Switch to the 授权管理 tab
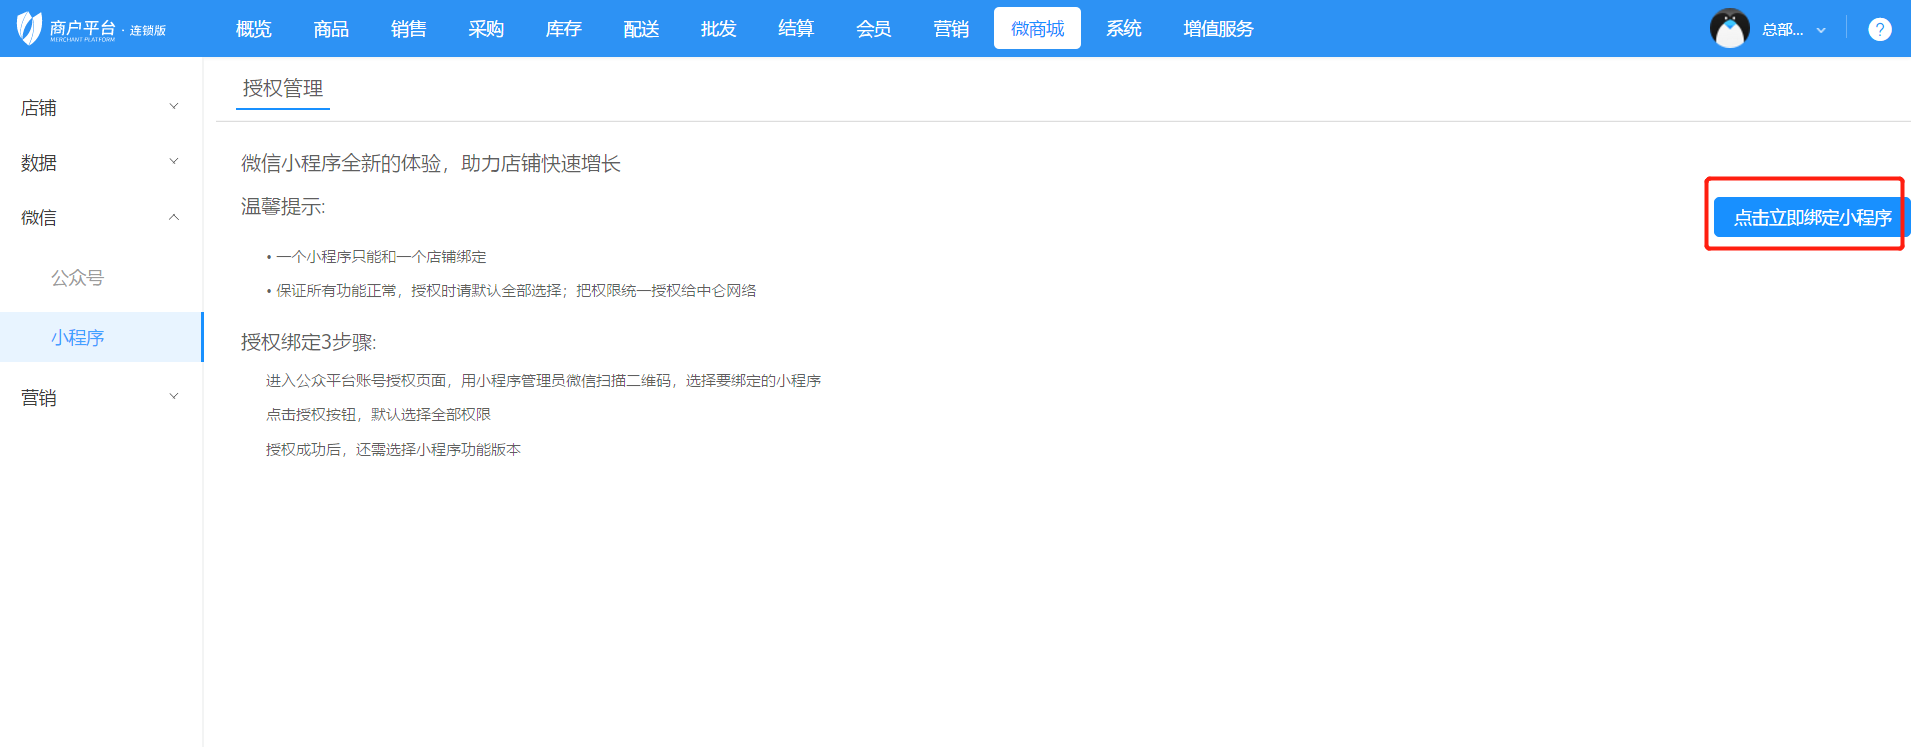The width and height of the screenshot is (1911, 747). coord(283,88)
